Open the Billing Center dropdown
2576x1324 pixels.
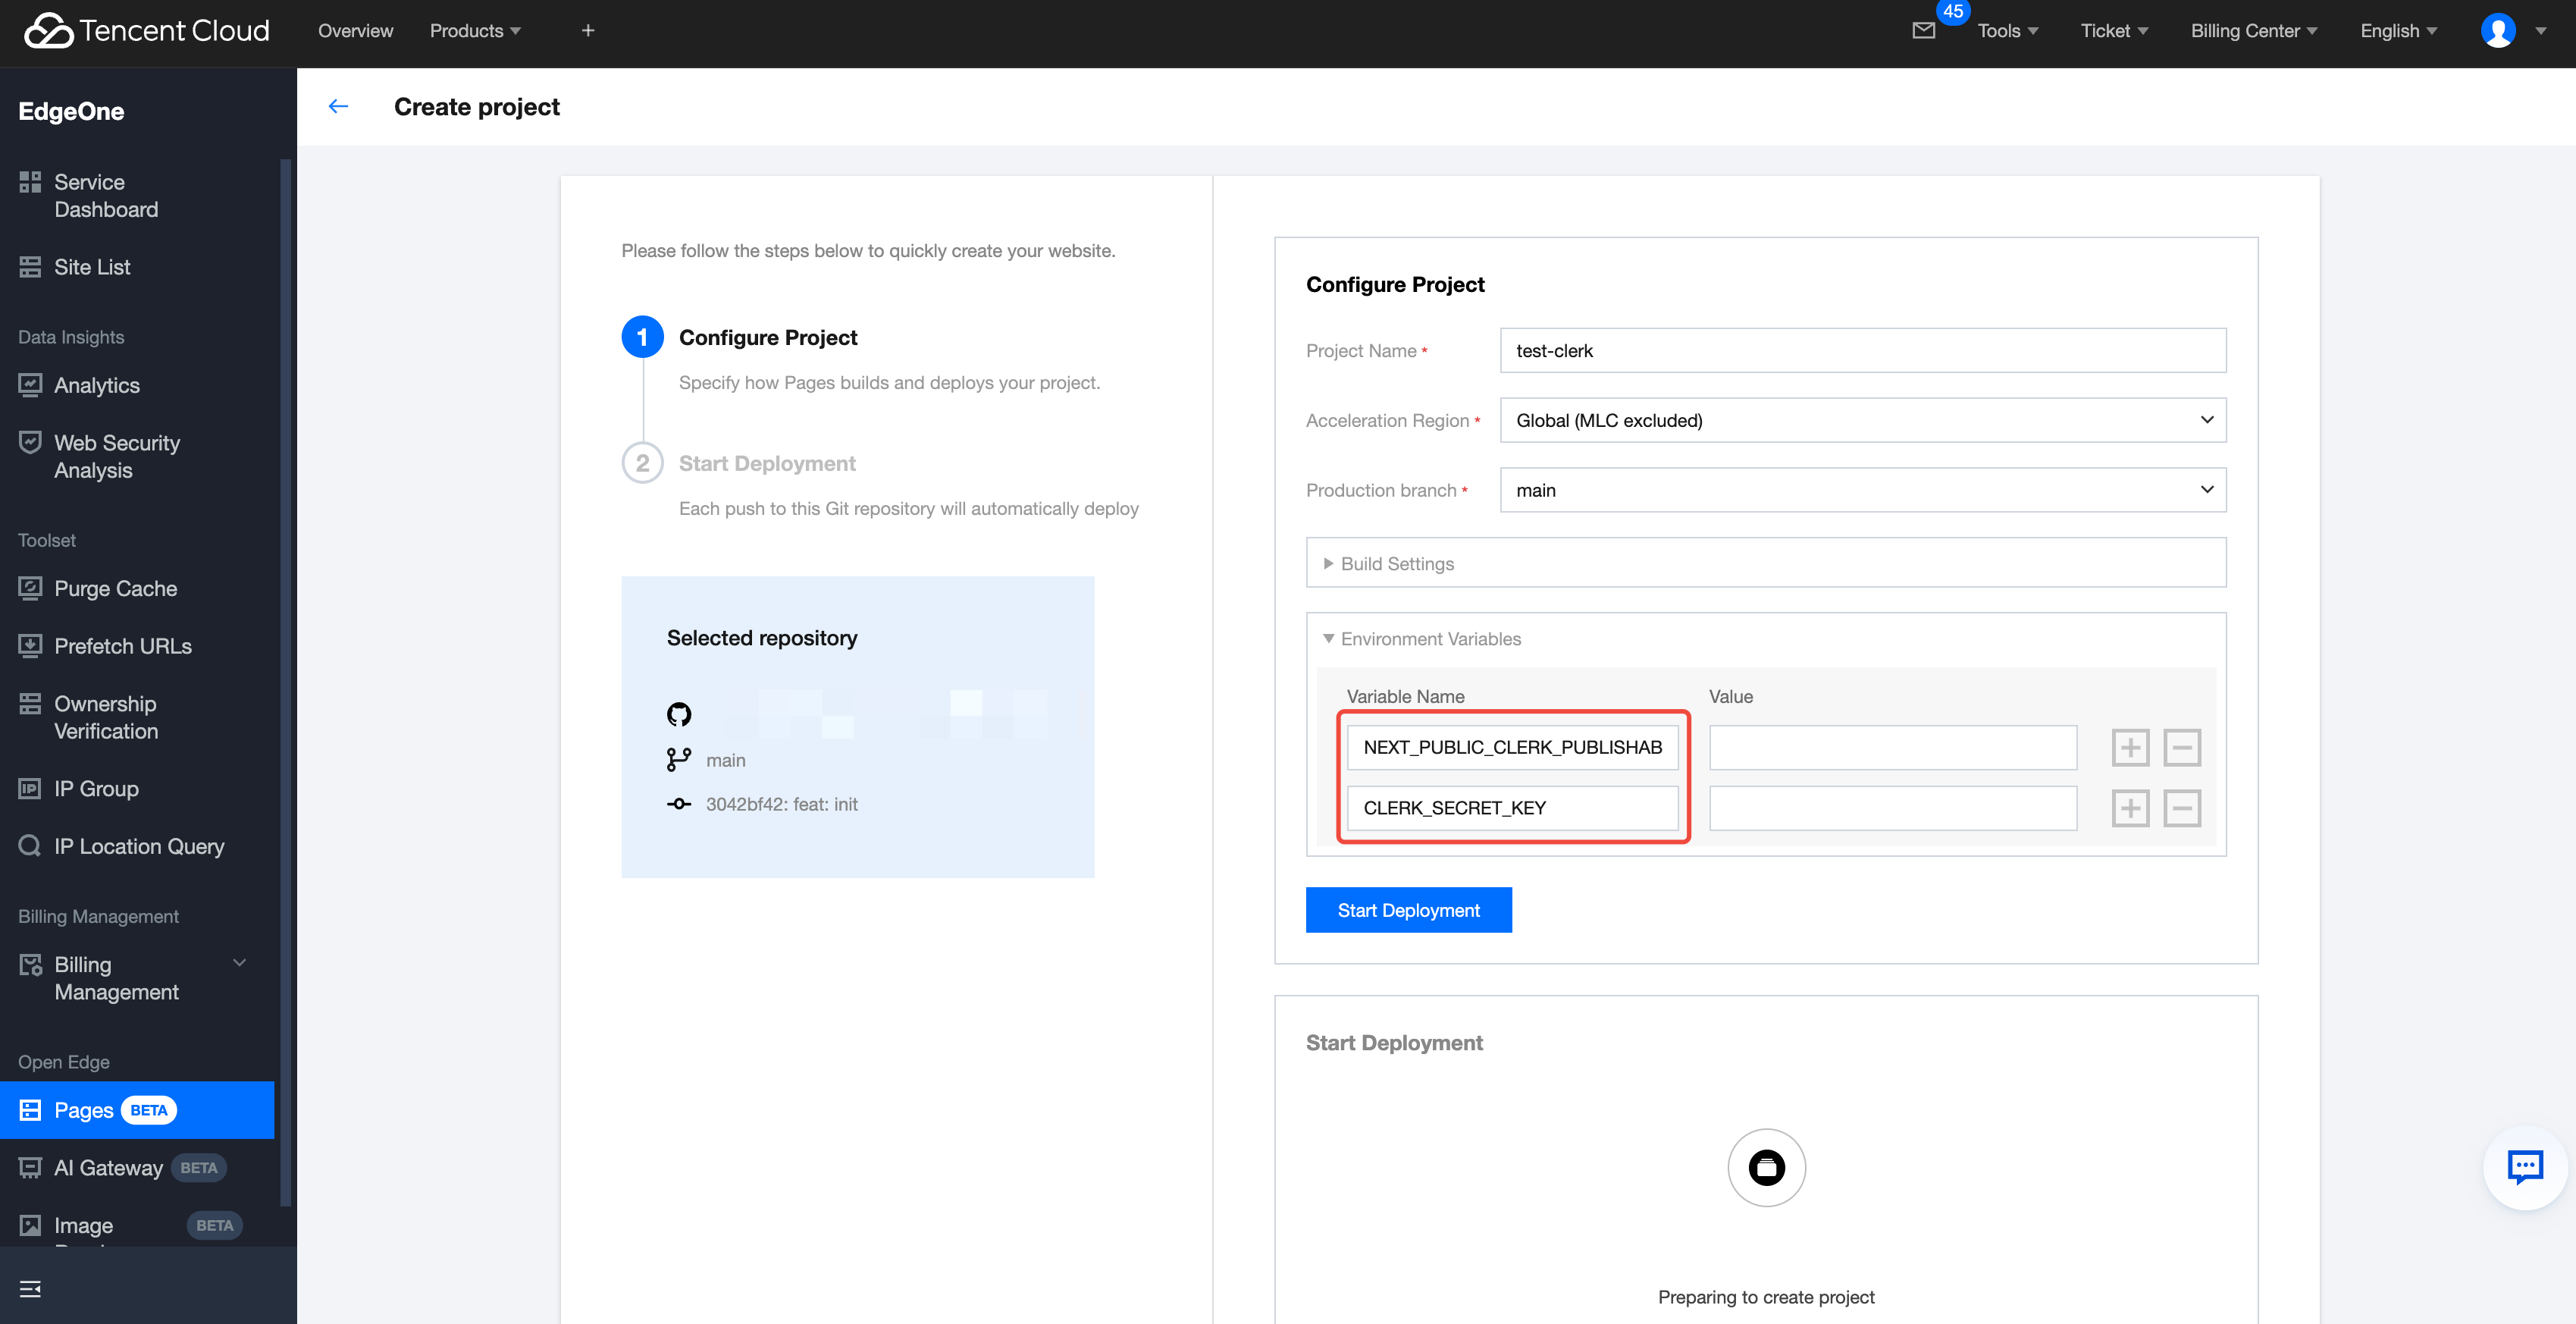[x=2254, y=31]
